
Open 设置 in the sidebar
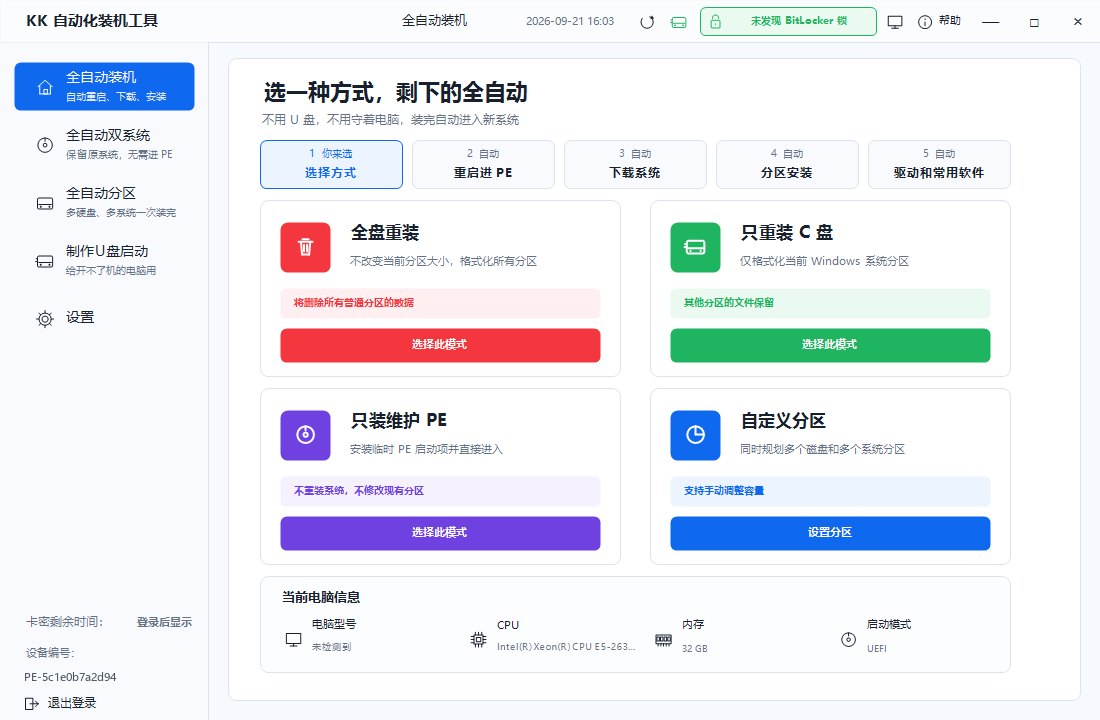pyautogui.click(x=105, y=319)
